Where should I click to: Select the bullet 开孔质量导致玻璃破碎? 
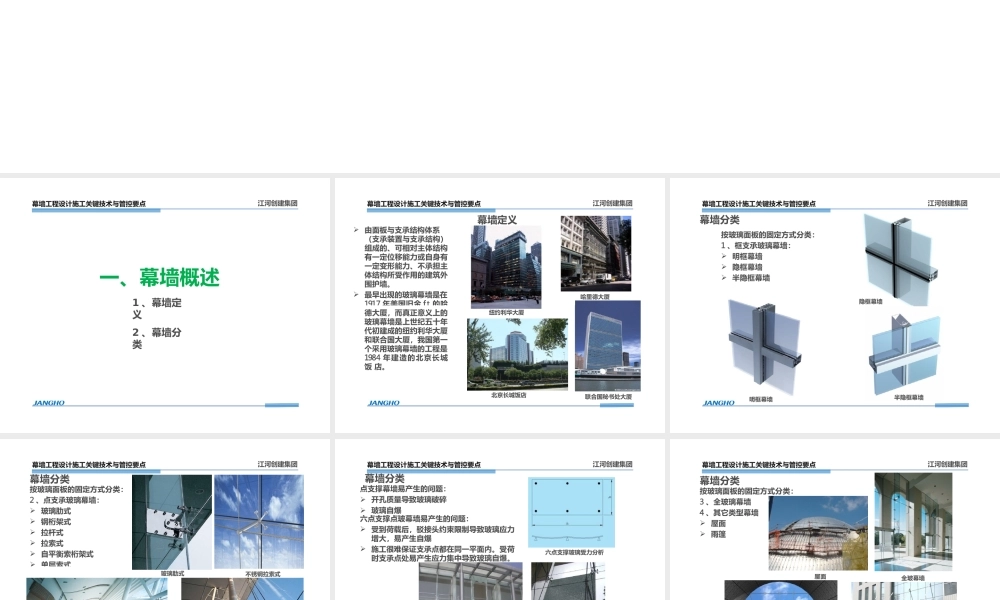(x=409, y=500)
